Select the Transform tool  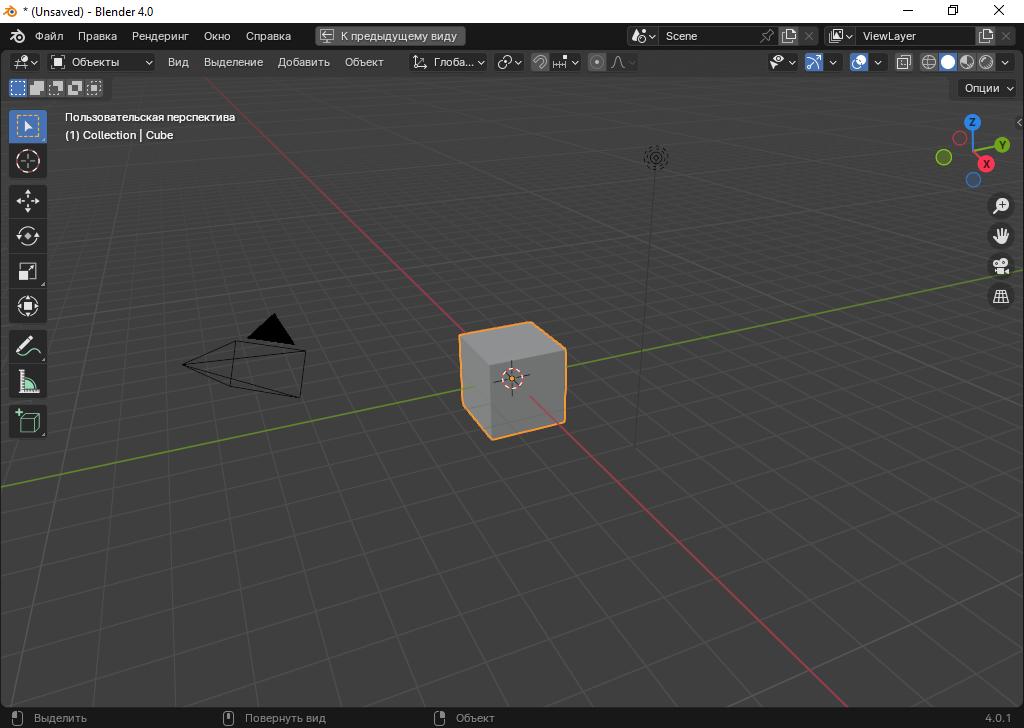(28, 306)
